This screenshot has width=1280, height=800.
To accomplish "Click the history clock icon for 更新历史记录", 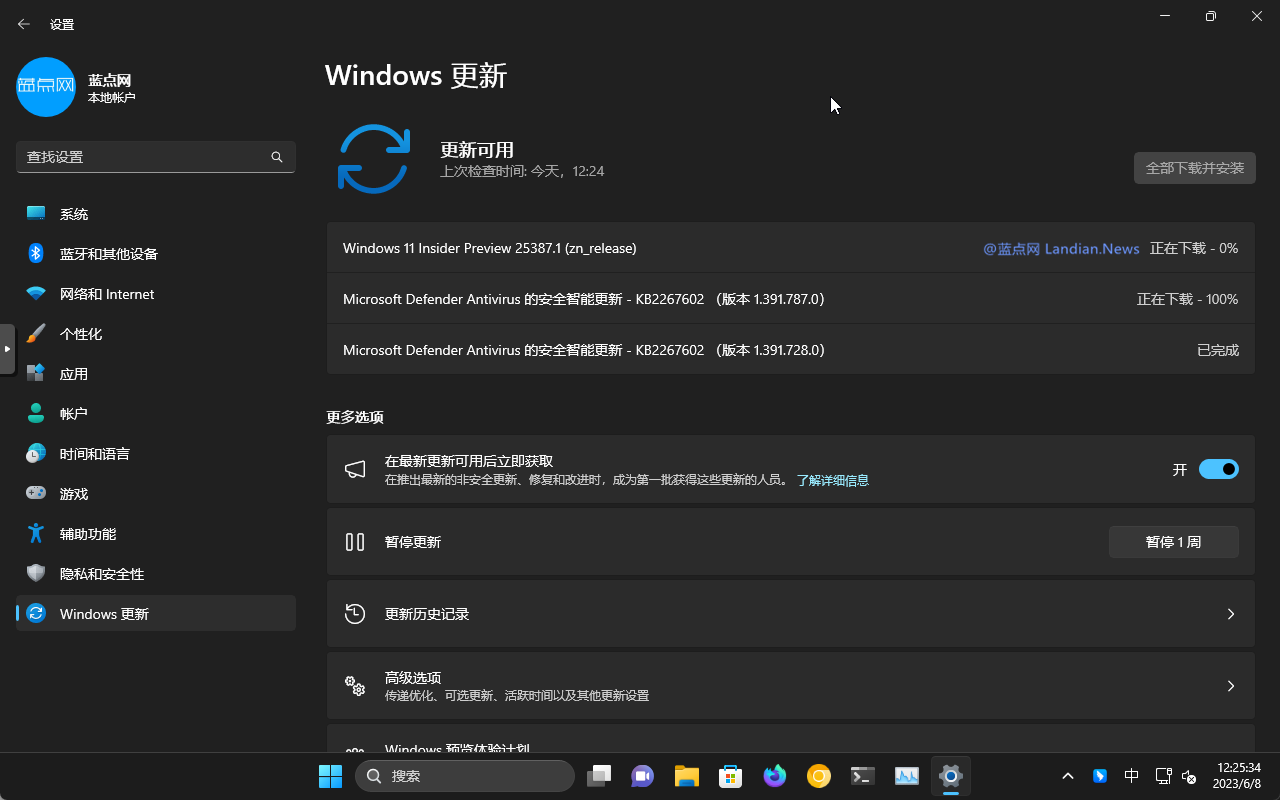I will point(355,614).
